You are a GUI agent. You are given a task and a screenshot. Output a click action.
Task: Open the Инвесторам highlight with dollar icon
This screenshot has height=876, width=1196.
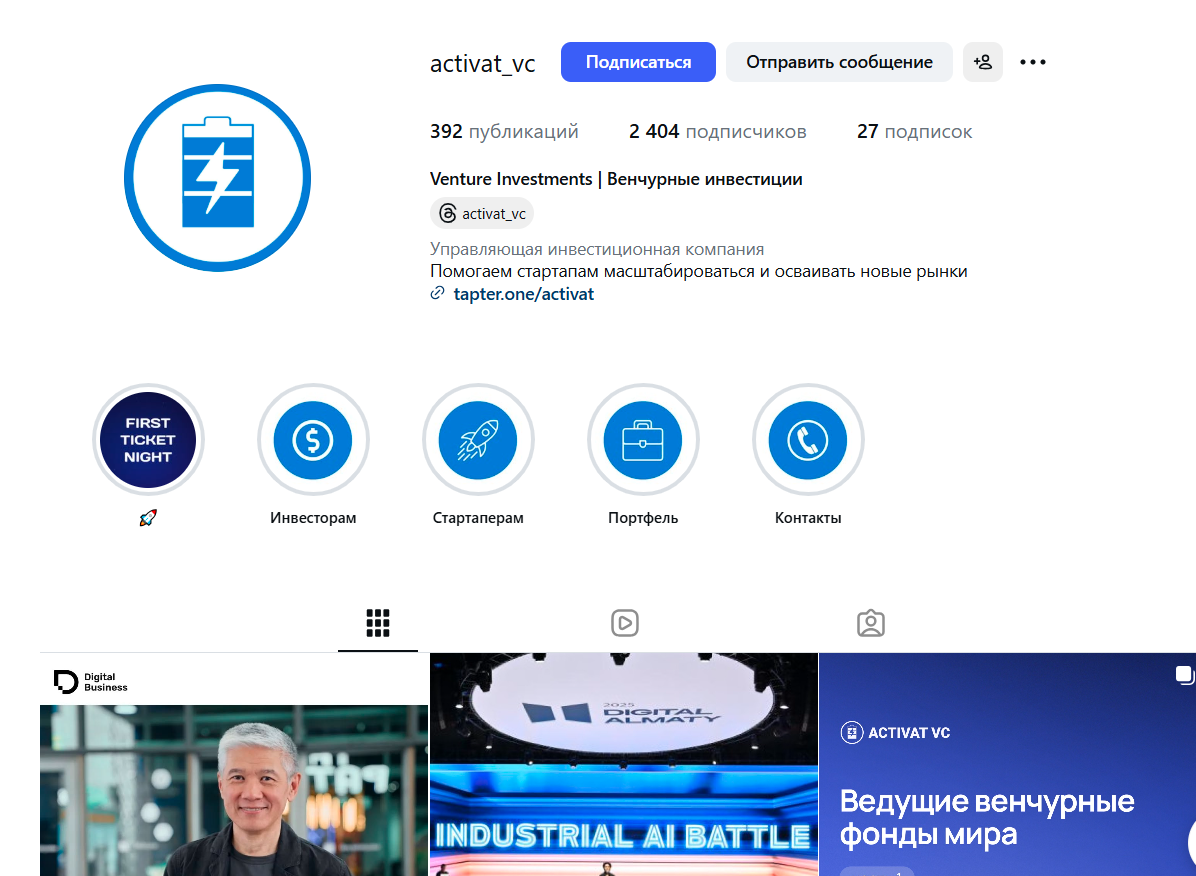tap(313, 440)
